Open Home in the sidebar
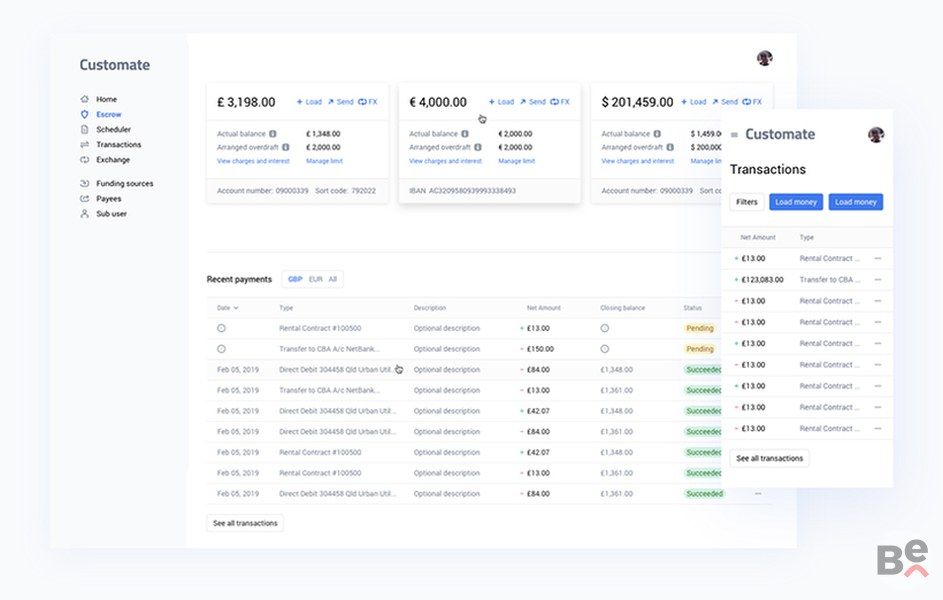The image size is (943, 600). pyautogui.click(x=106, y=99)
